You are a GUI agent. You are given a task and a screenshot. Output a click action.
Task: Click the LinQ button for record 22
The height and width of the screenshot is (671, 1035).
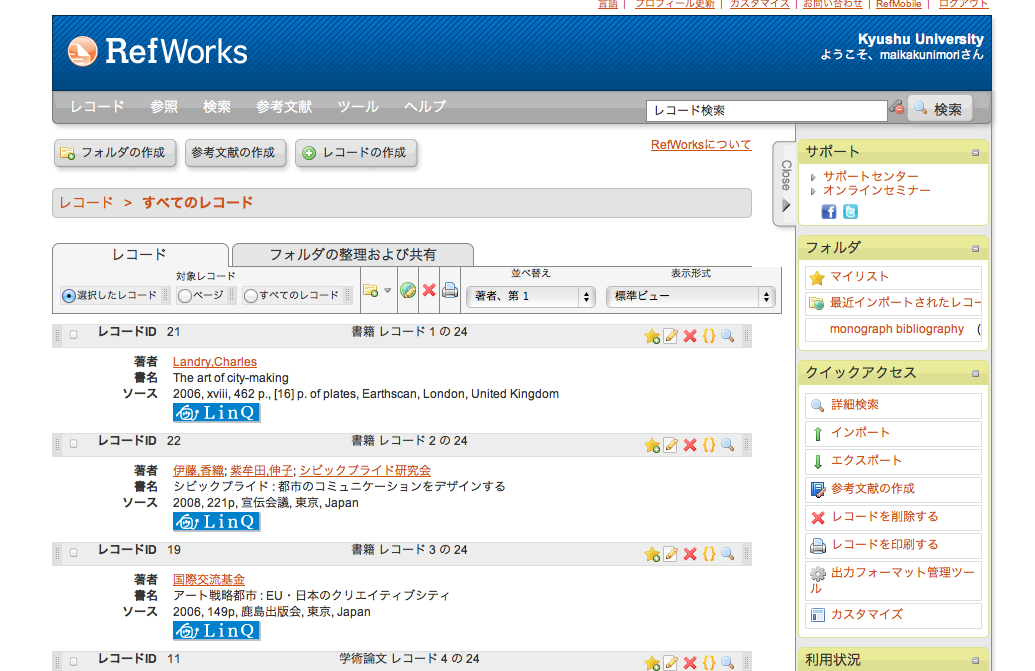click(217, 522)
